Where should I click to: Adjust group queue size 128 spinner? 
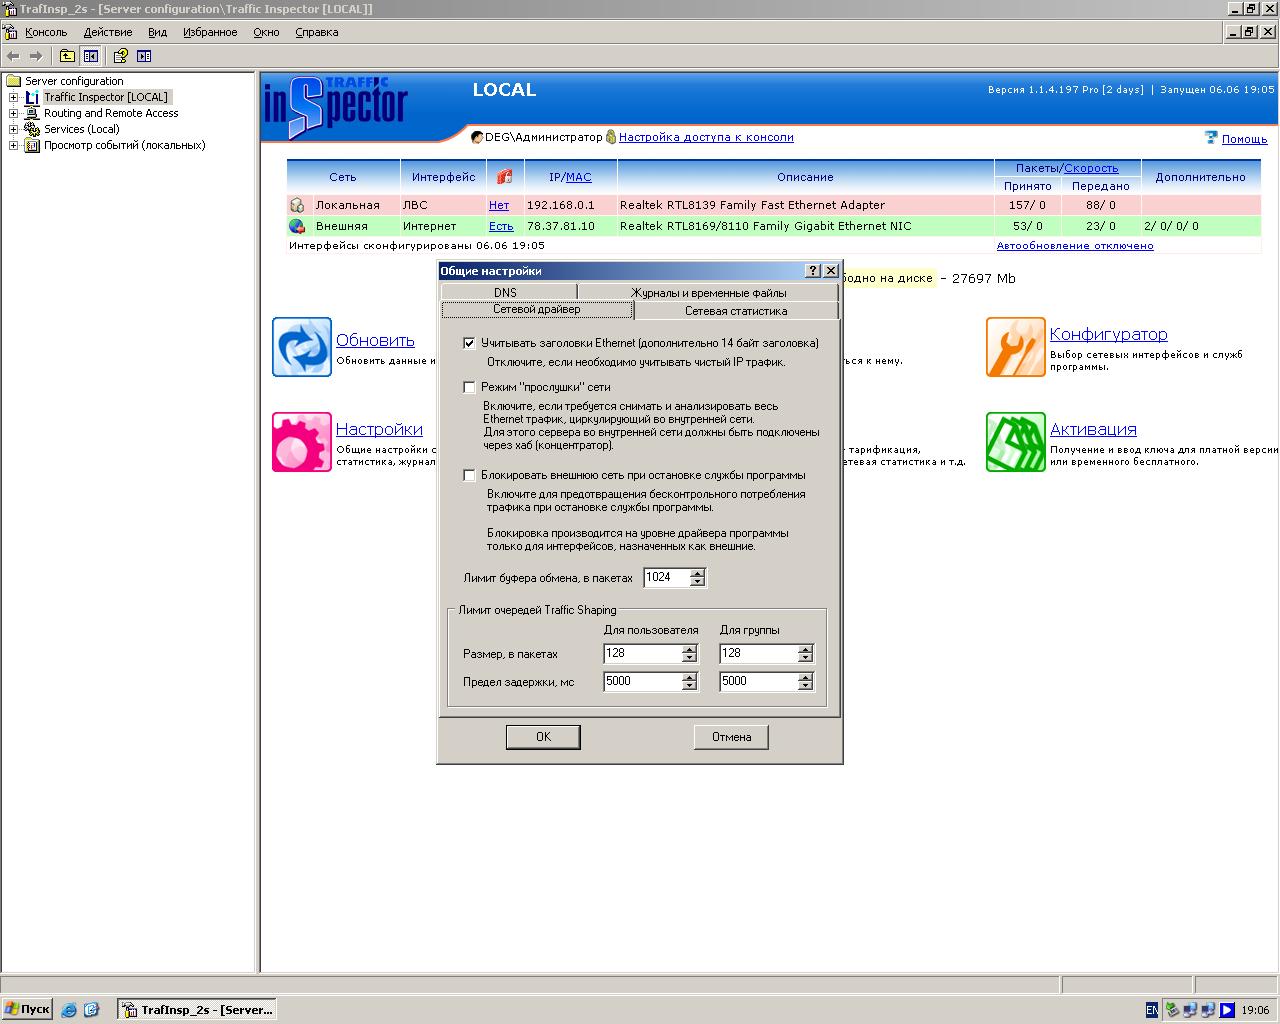805,654
